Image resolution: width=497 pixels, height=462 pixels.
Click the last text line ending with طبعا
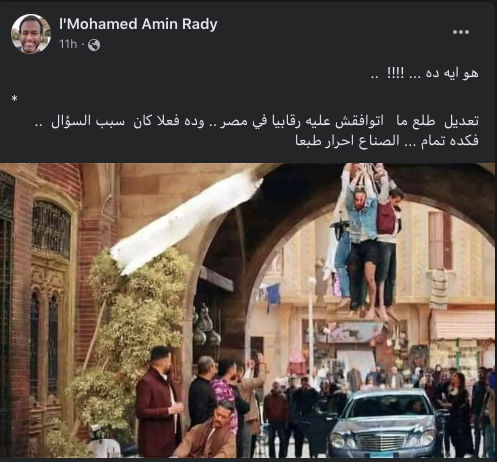click(x=387, y=141)
